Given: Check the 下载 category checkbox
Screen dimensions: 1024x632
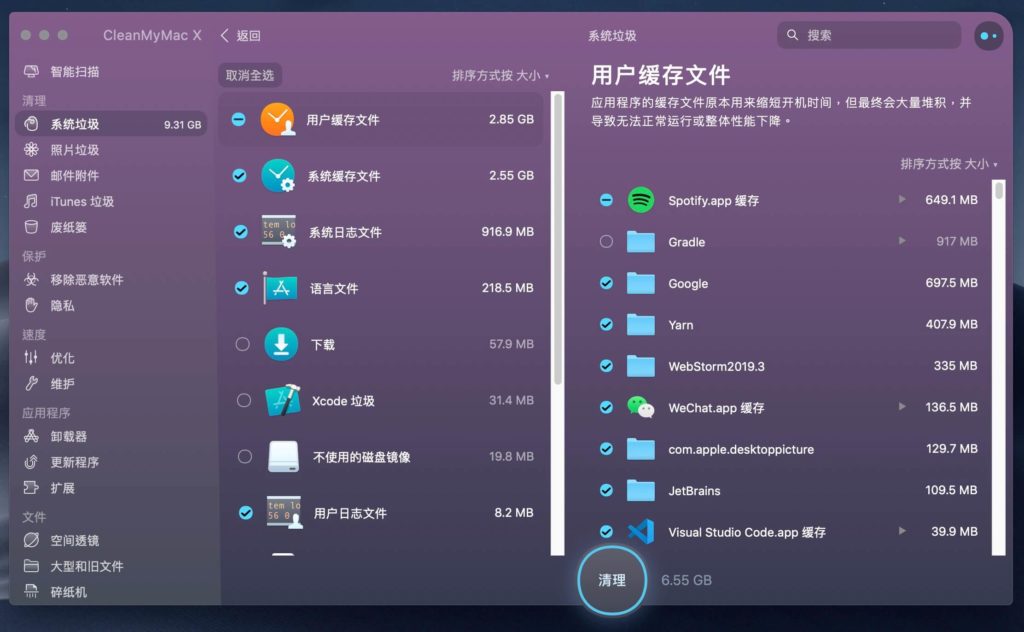Looking at the screenshot, I should [x=242, y=344].
